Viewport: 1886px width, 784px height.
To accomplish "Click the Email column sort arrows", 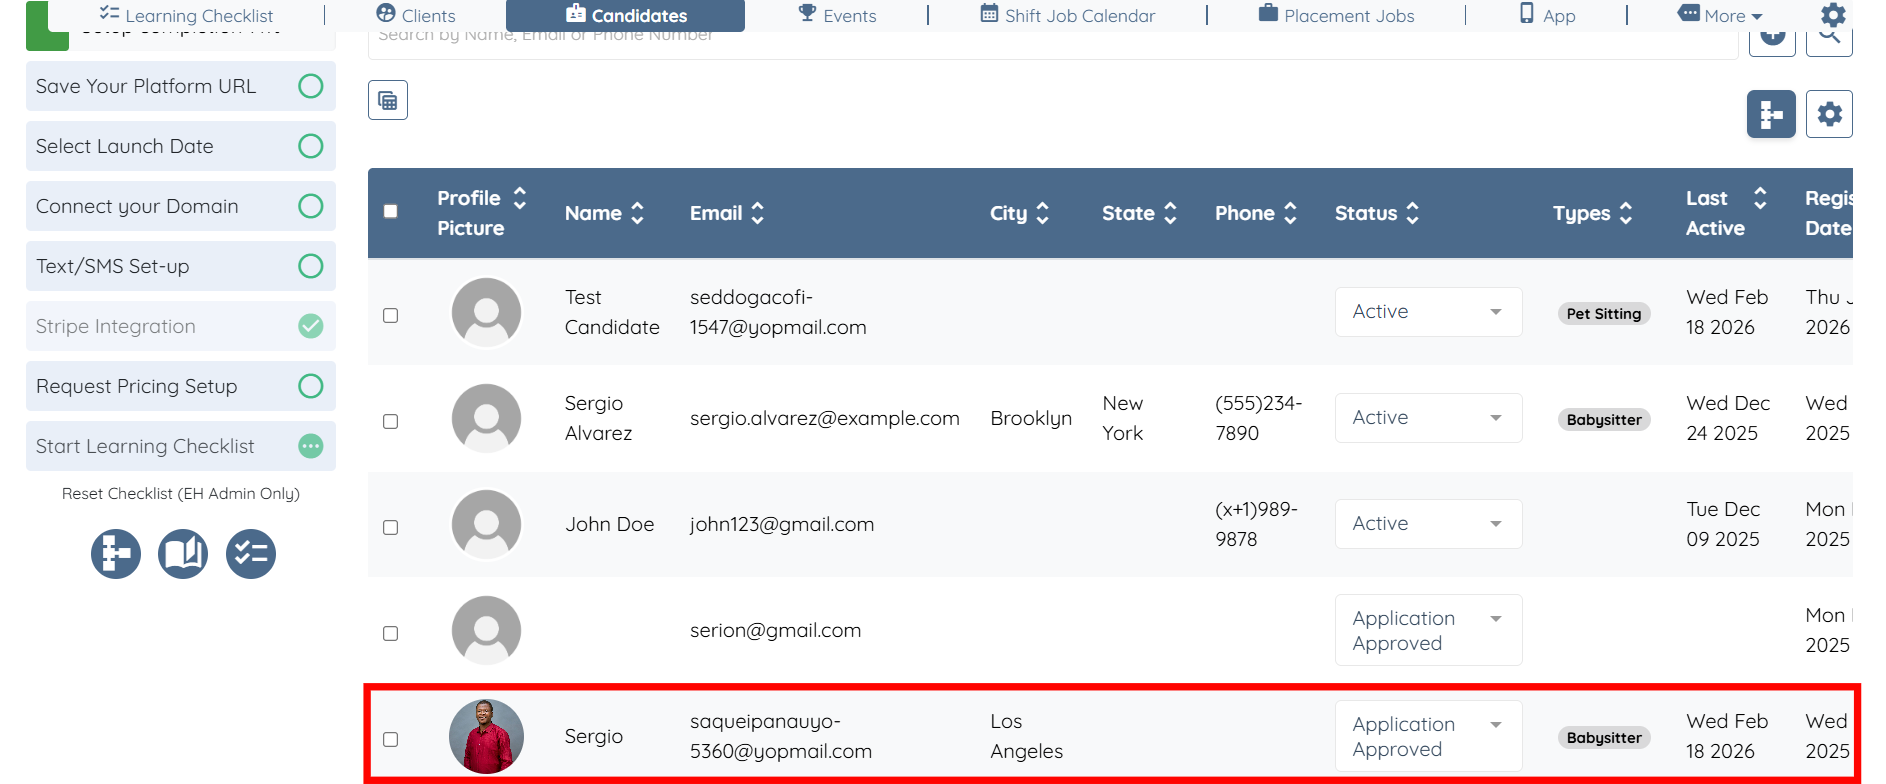I will point(758,213).
